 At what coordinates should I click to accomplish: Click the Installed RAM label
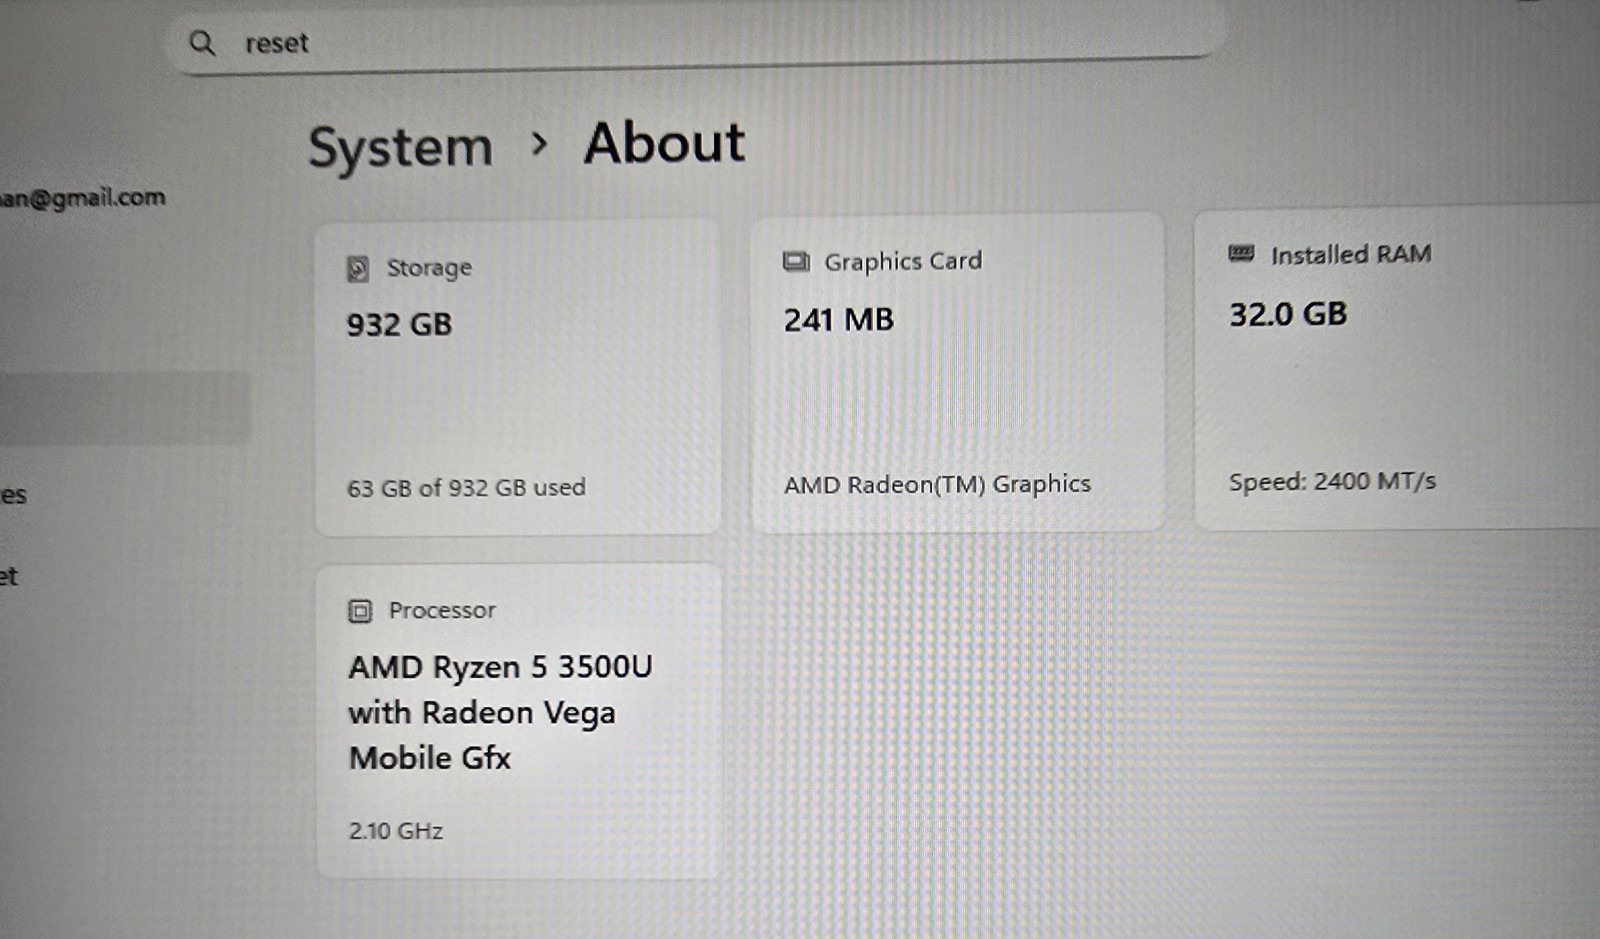[1351, 254]
